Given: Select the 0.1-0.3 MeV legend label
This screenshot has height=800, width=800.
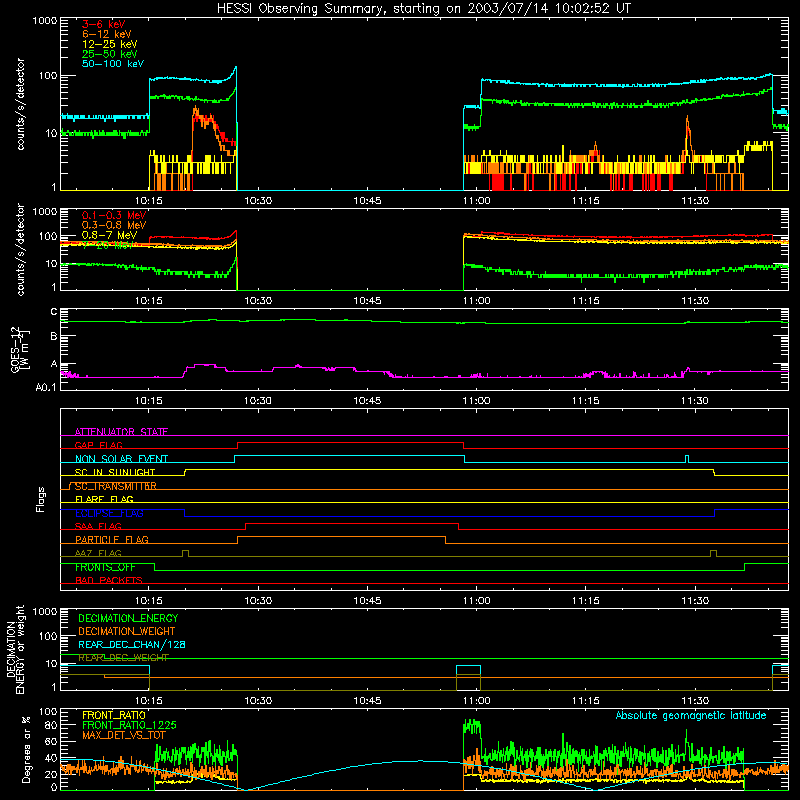Looking at the screenshot, I should point(114,215).
